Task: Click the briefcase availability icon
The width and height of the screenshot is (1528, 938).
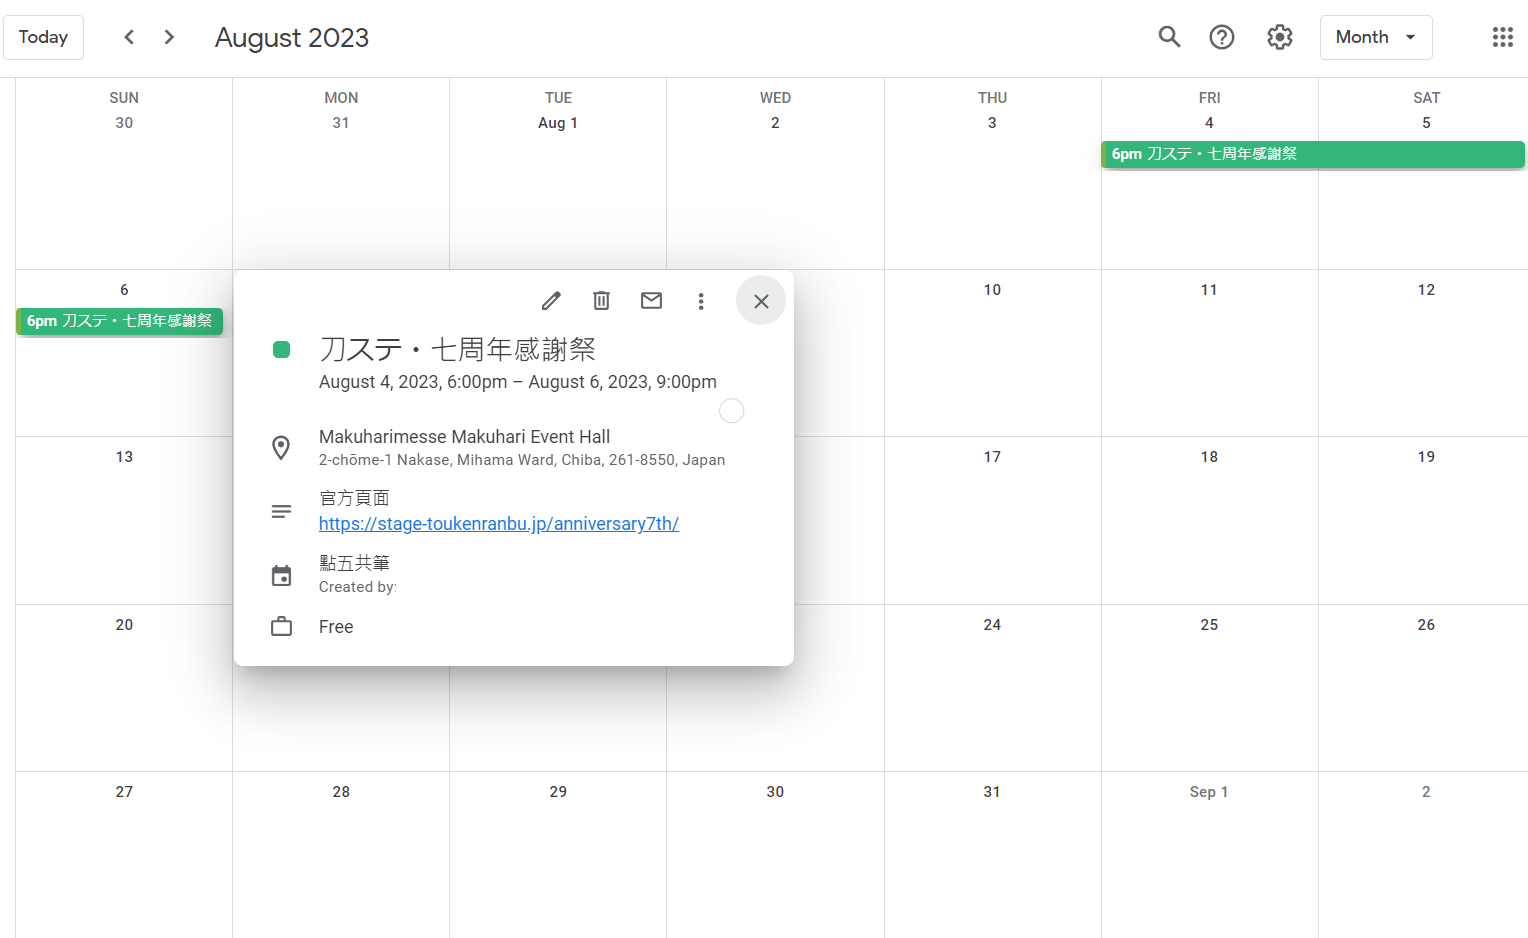Action: (x=282, y=627)
